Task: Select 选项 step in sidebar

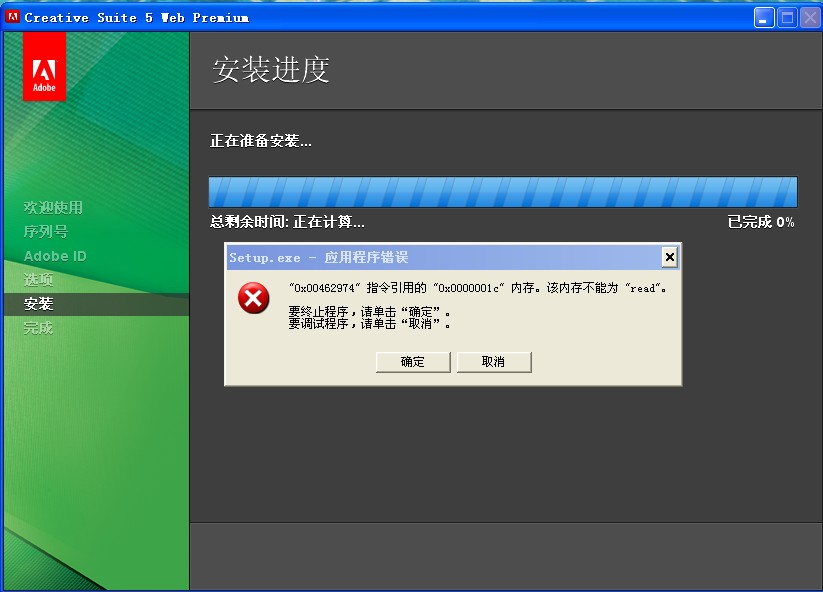Action: (x=38, y=280)
